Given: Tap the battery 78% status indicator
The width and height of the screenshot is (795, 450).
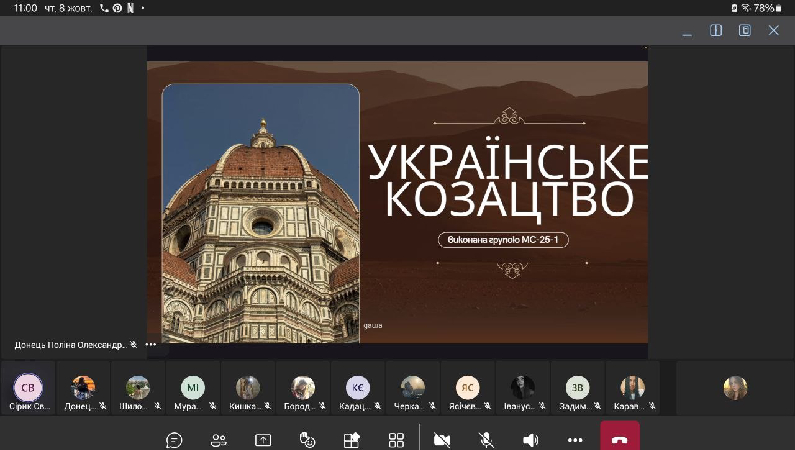Looking at the screenshot, I should (x=767, y=8).
